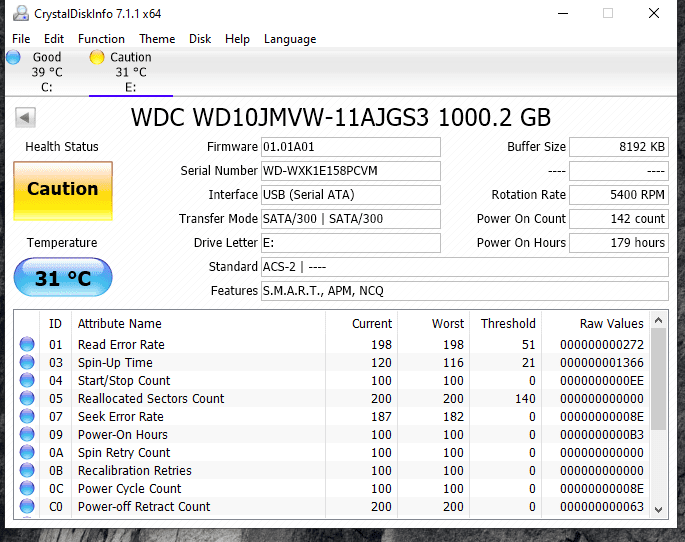Click the CrystalDiskInfo title bar app icon
The height and width of the screenshot is (542, 685).
click(21, 14)
